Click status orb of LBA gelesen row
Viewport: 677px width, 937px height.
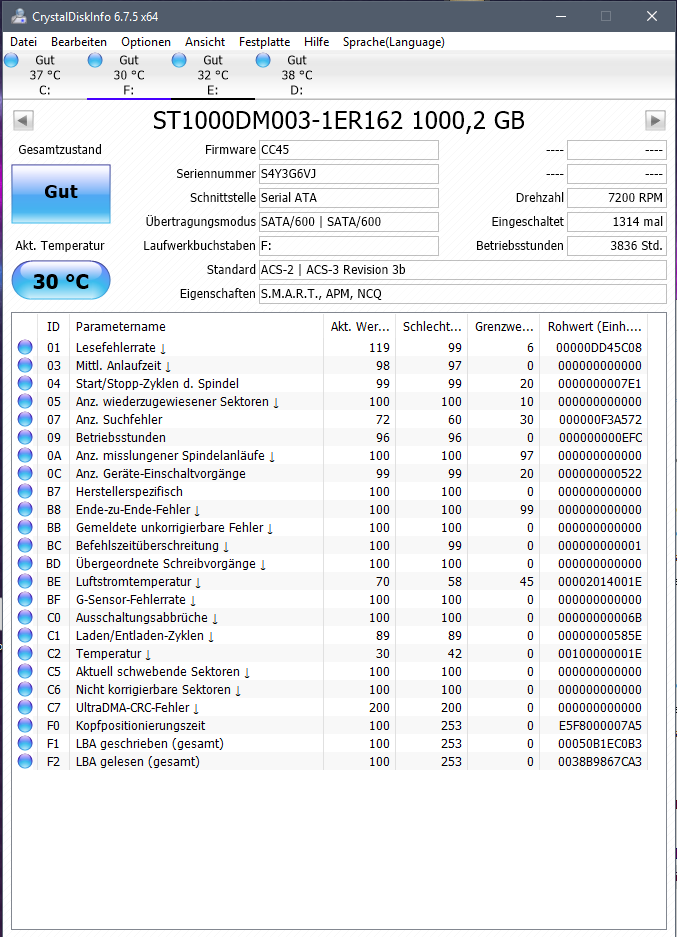tap(25, 761)
